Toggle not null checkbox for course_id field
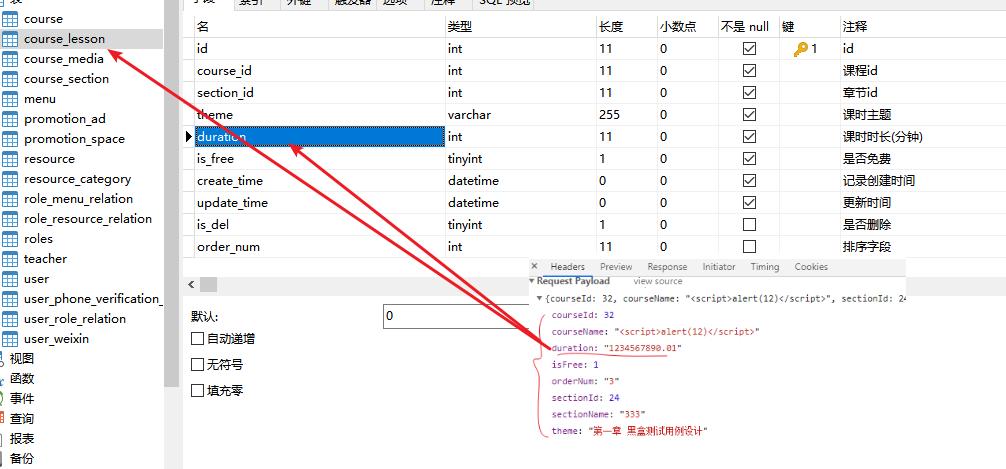Screen dimensions: 1006x469 [748, 71]
